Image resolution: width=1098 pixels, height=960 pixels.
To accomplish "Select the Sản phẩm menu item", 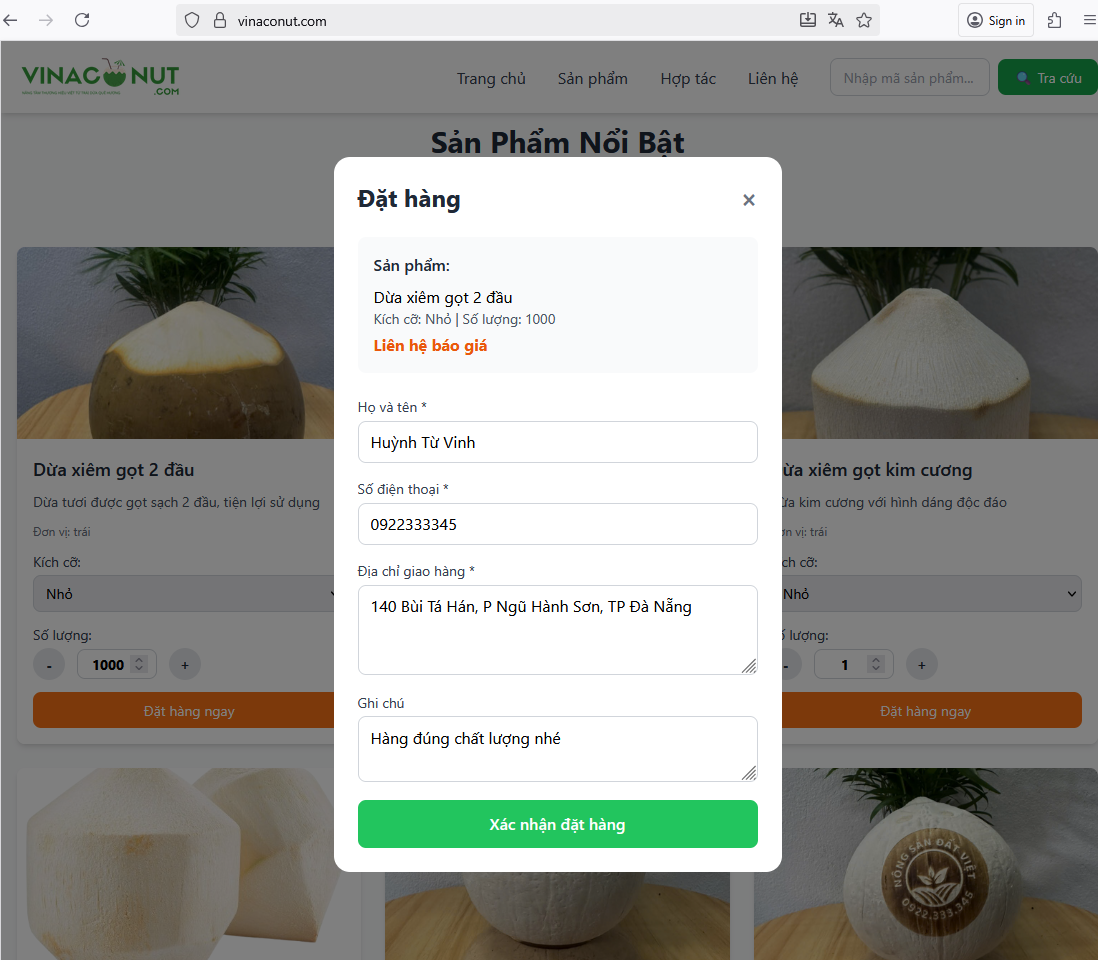I will click(592, 78).
